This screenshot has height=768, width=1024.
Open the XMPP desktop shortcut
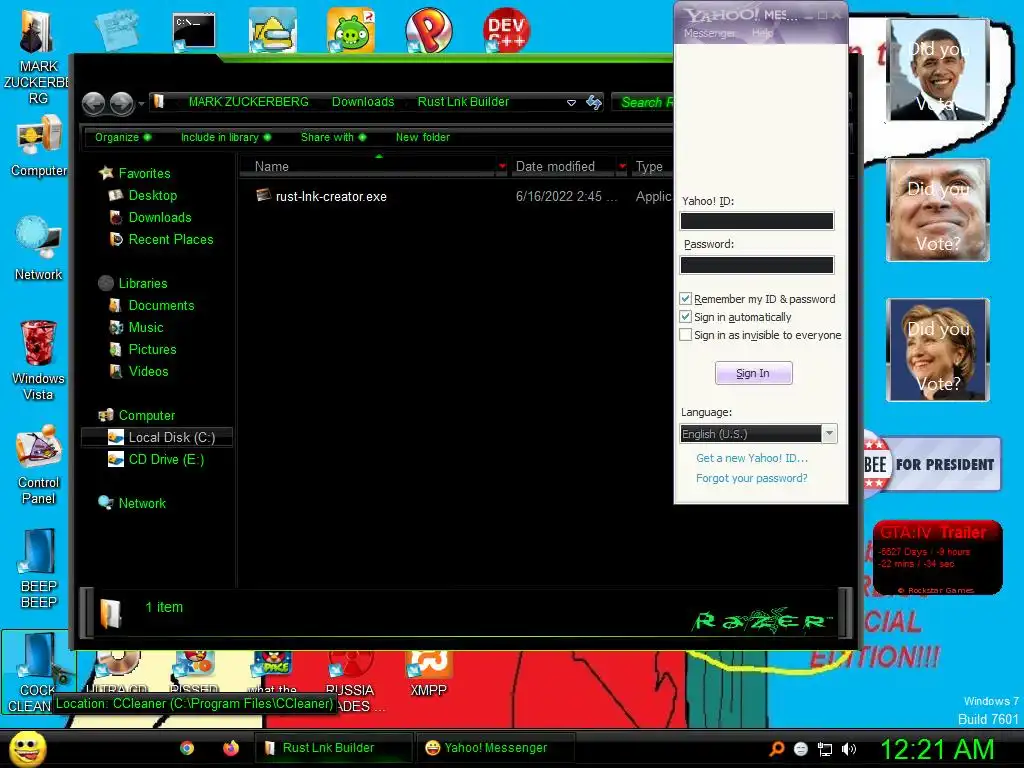tap(428, 675)
